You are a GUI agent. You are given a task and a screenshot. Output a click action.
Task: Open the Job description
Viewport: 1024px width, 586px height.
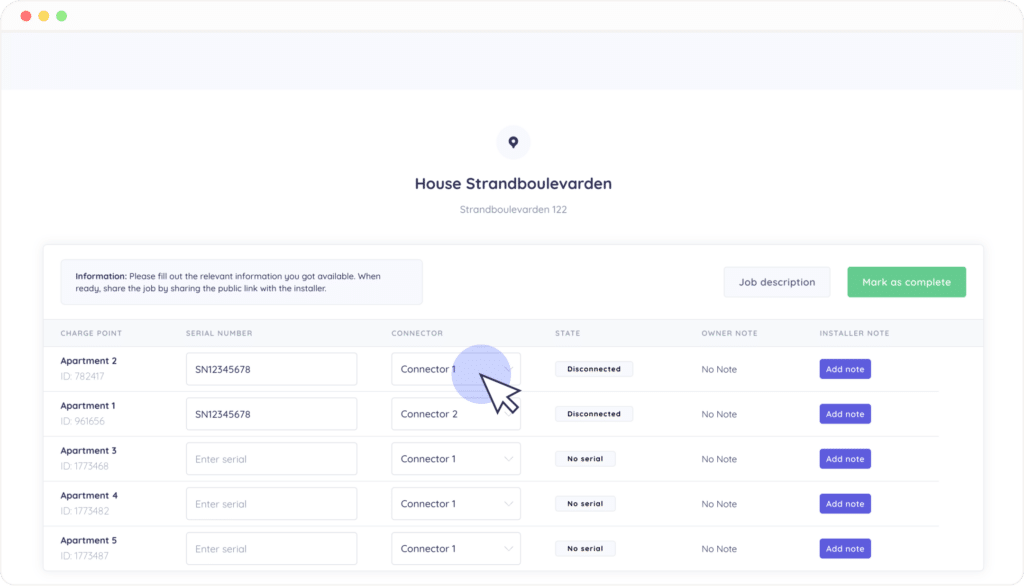point(776,282)
